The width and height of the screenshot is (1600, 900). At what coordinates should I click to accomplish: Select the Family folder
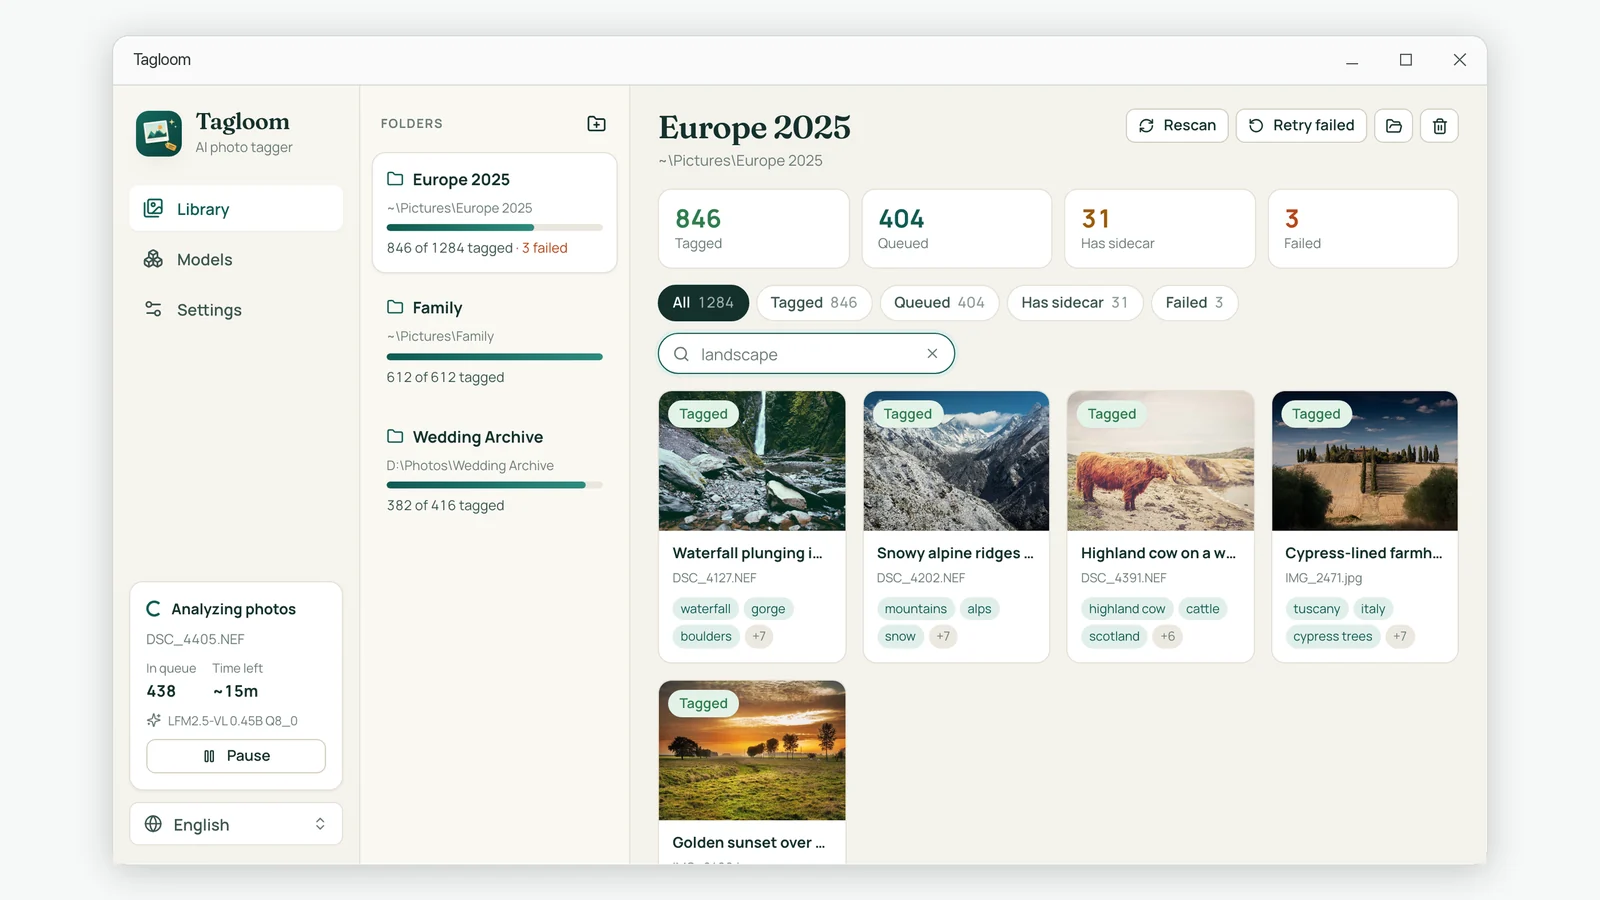[x=495, y=342]
